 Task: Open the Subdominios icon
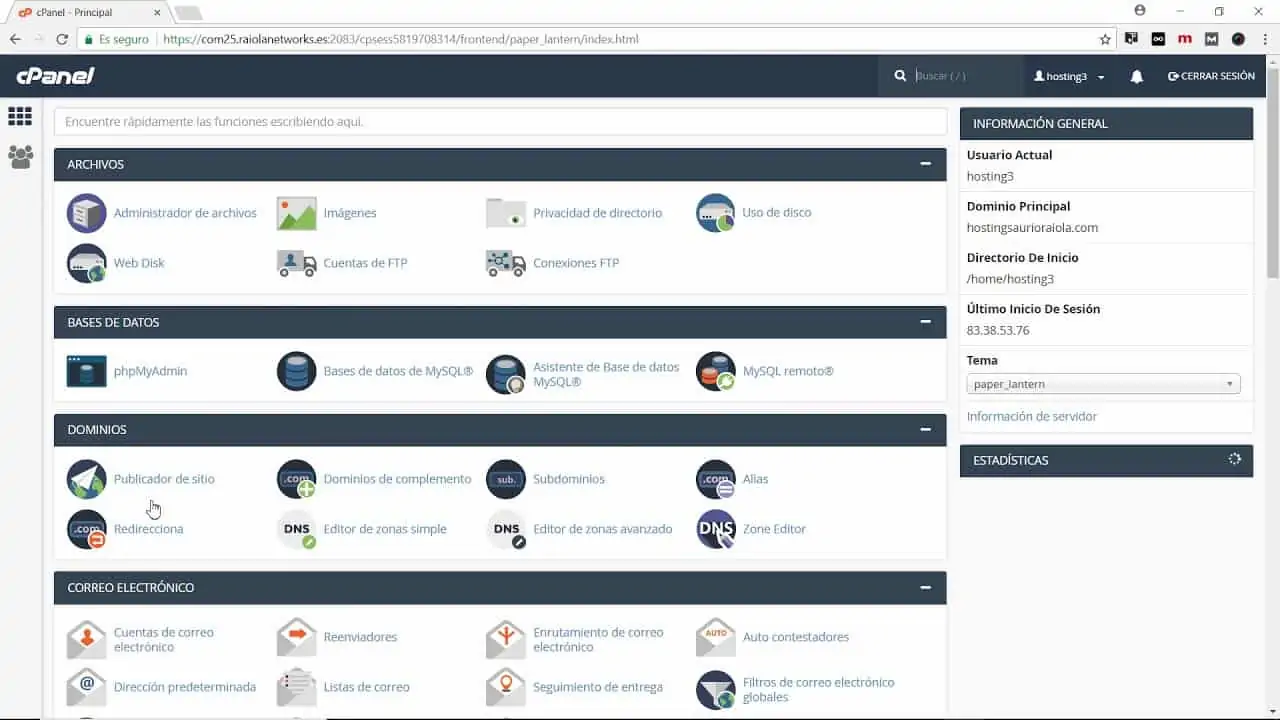[x=506, y=479]
